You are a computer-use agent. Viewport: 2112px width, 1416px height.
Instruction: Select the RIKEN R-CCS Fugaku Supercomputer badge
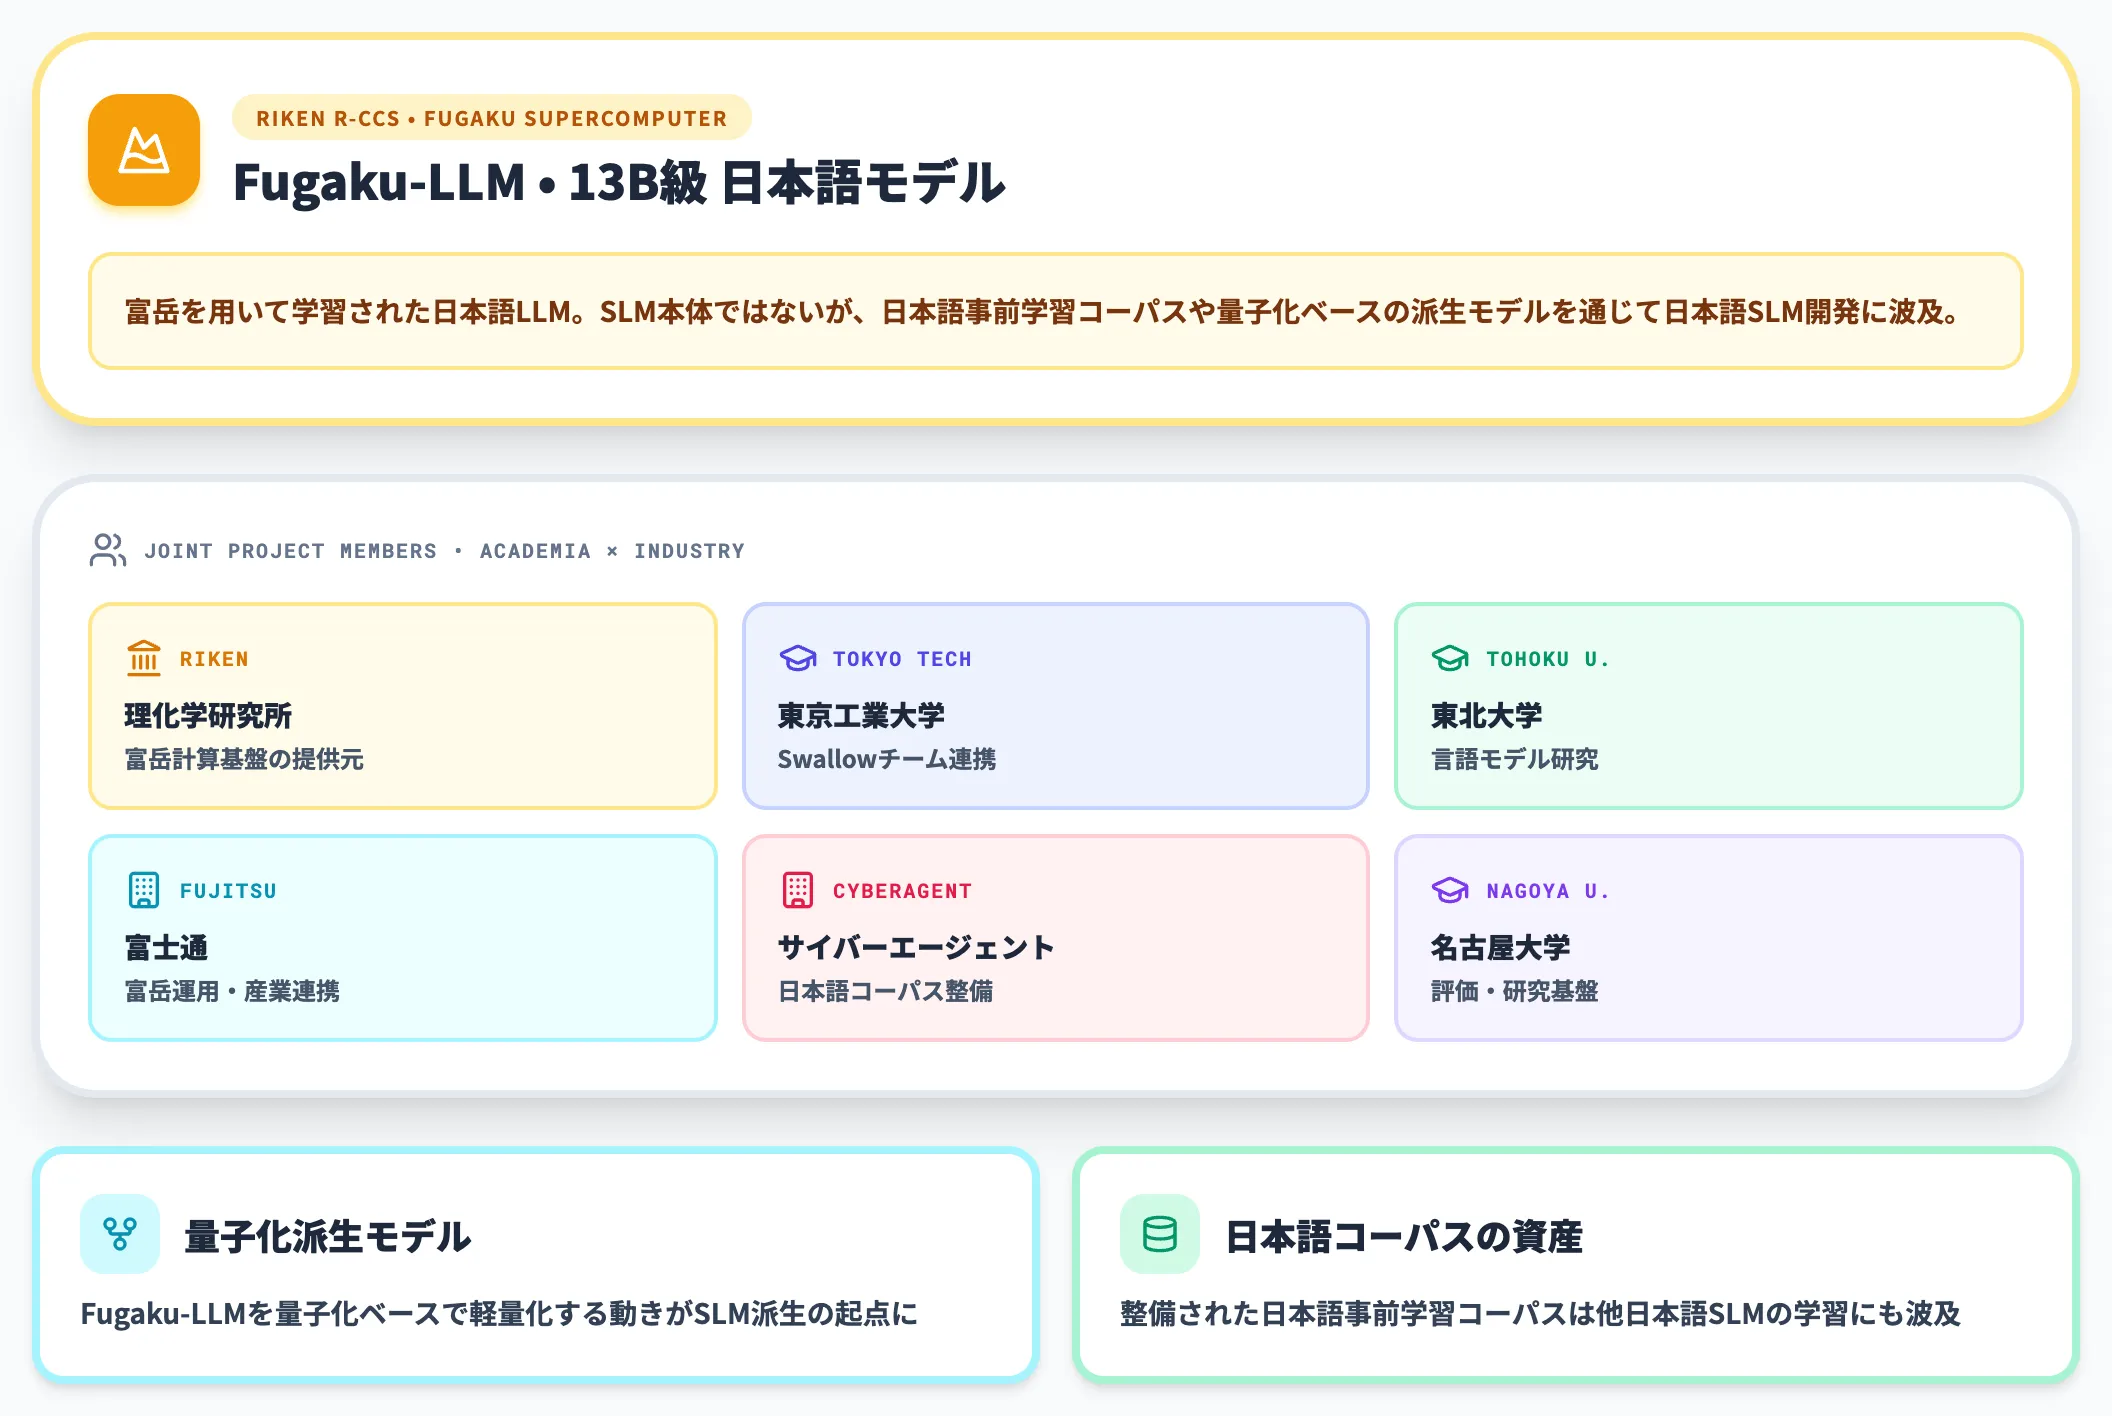pyautogui.click(x=492, y=118)
